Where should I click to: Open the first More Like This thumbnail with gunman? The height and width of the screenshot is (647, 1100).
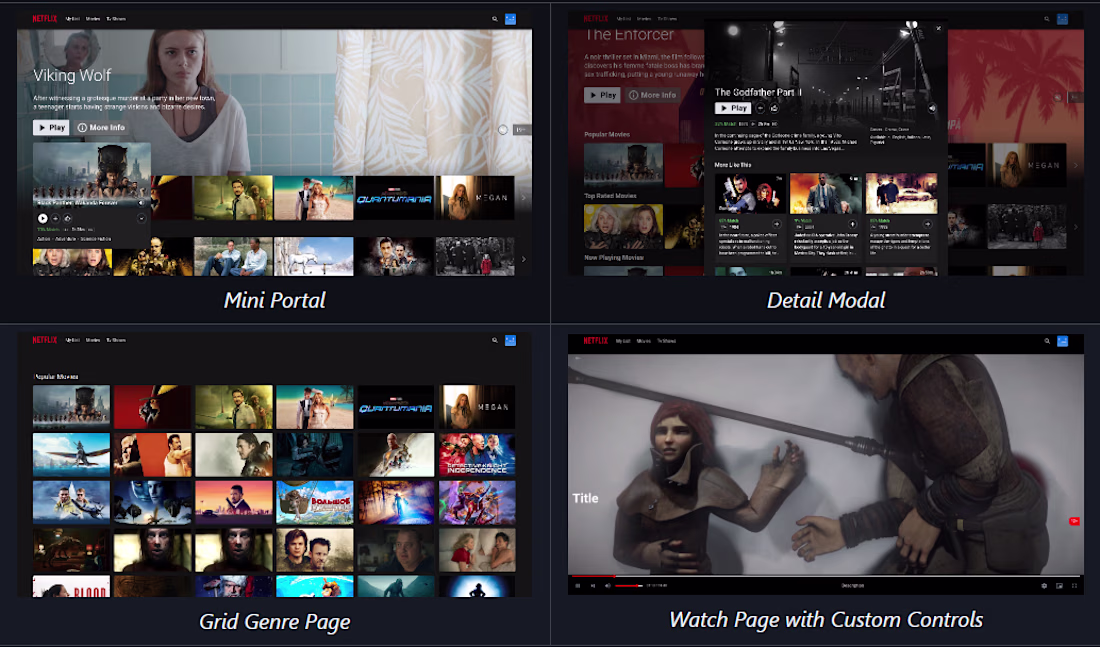tap(750, 193)
